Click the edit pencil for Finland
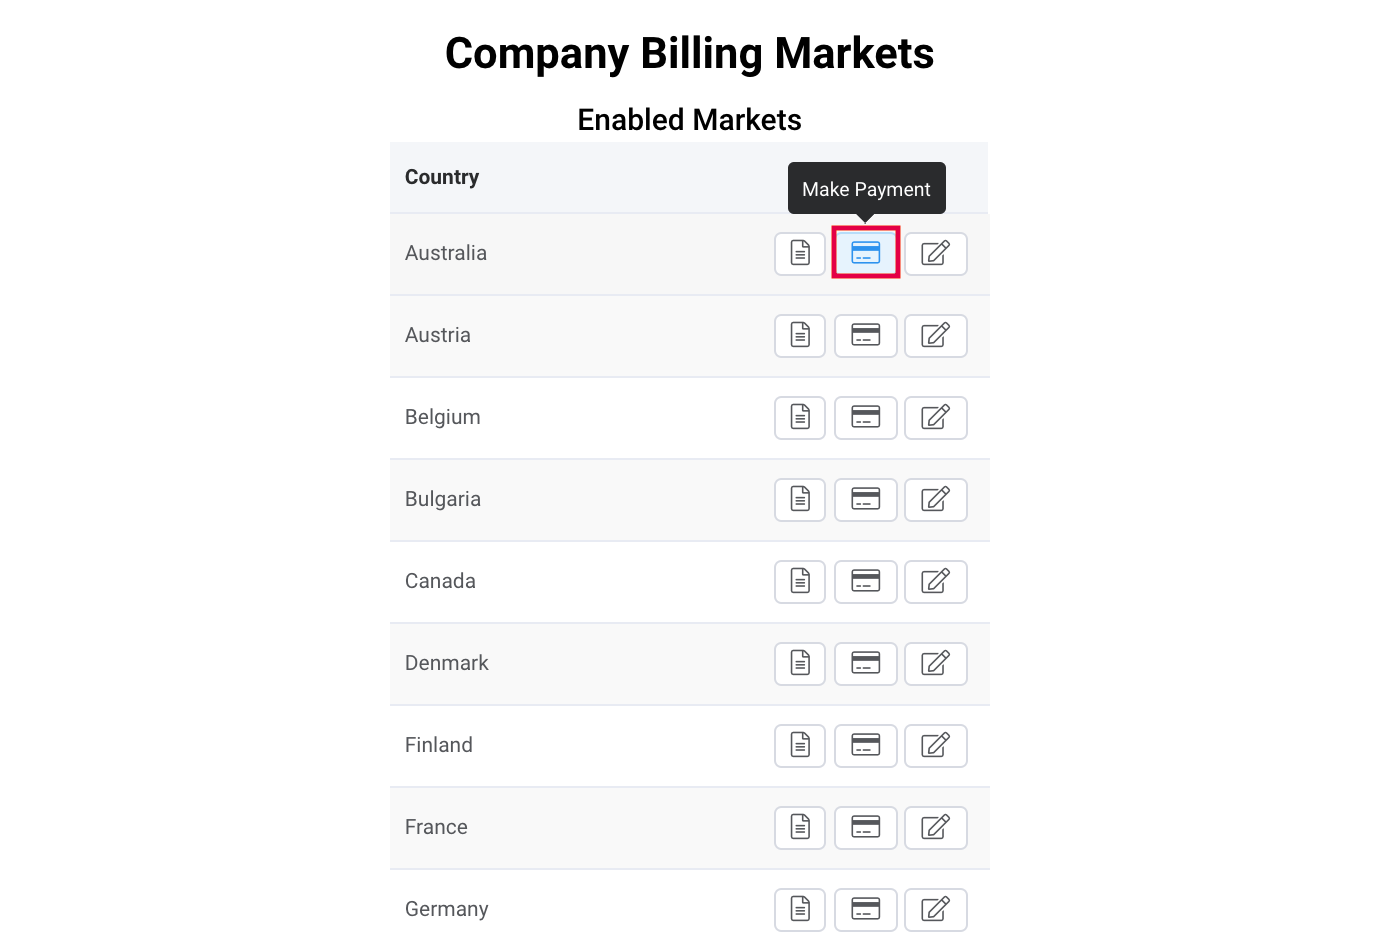This screenshot has height=948, width=1390. 935,745
